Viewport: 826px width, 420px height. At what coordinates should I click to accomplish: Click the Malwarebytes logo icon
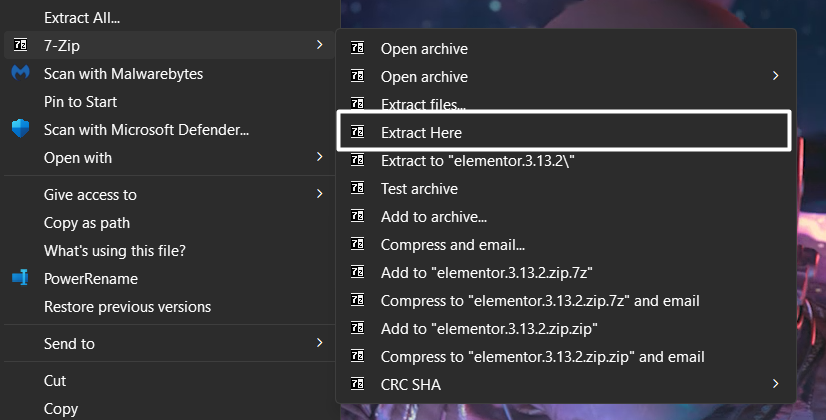(x=20, y=73)
